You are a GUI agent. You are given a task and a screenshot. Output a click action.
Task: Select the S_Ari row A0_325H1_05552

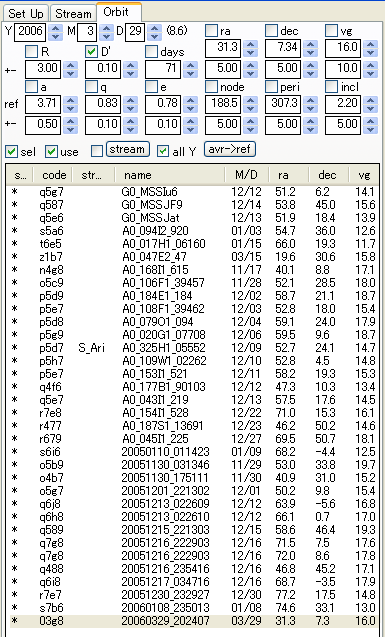[x=194, y=348]
